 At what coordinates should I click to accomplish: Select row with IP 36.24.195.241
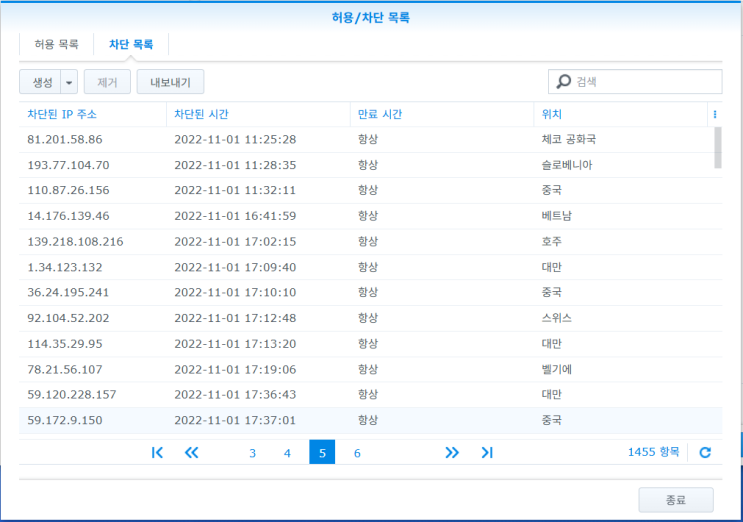pos(371,292)
